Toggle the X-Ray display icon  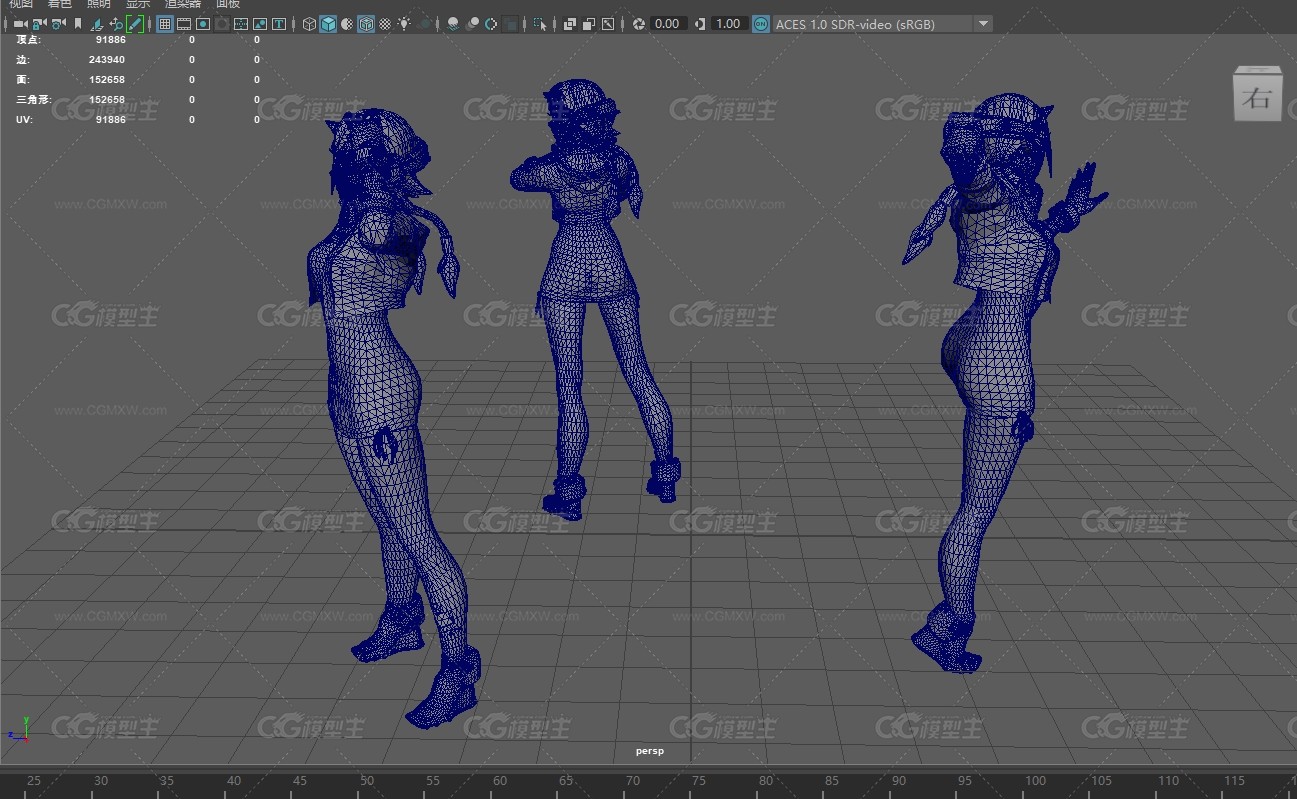(x=570, y=23)
